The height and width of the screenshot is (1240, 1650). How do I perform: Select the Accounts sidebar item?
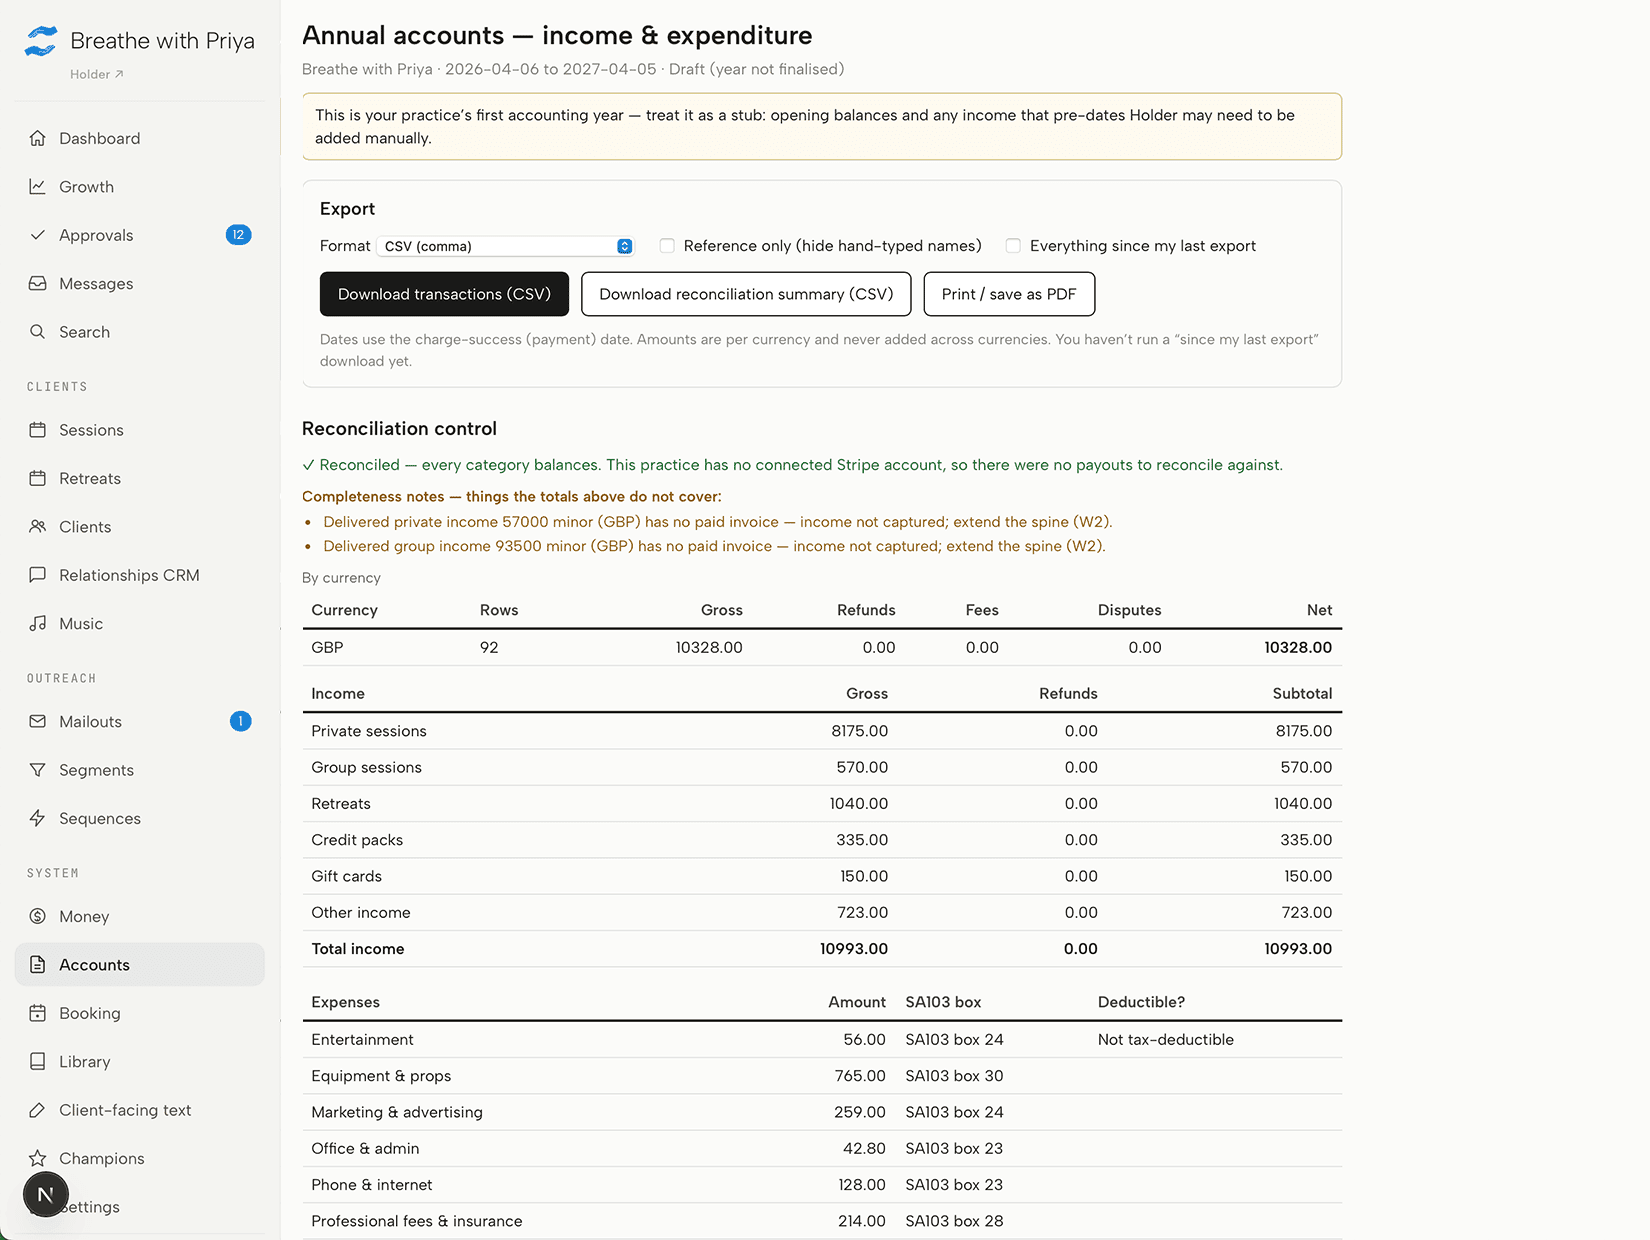click(x=140, y=965)
